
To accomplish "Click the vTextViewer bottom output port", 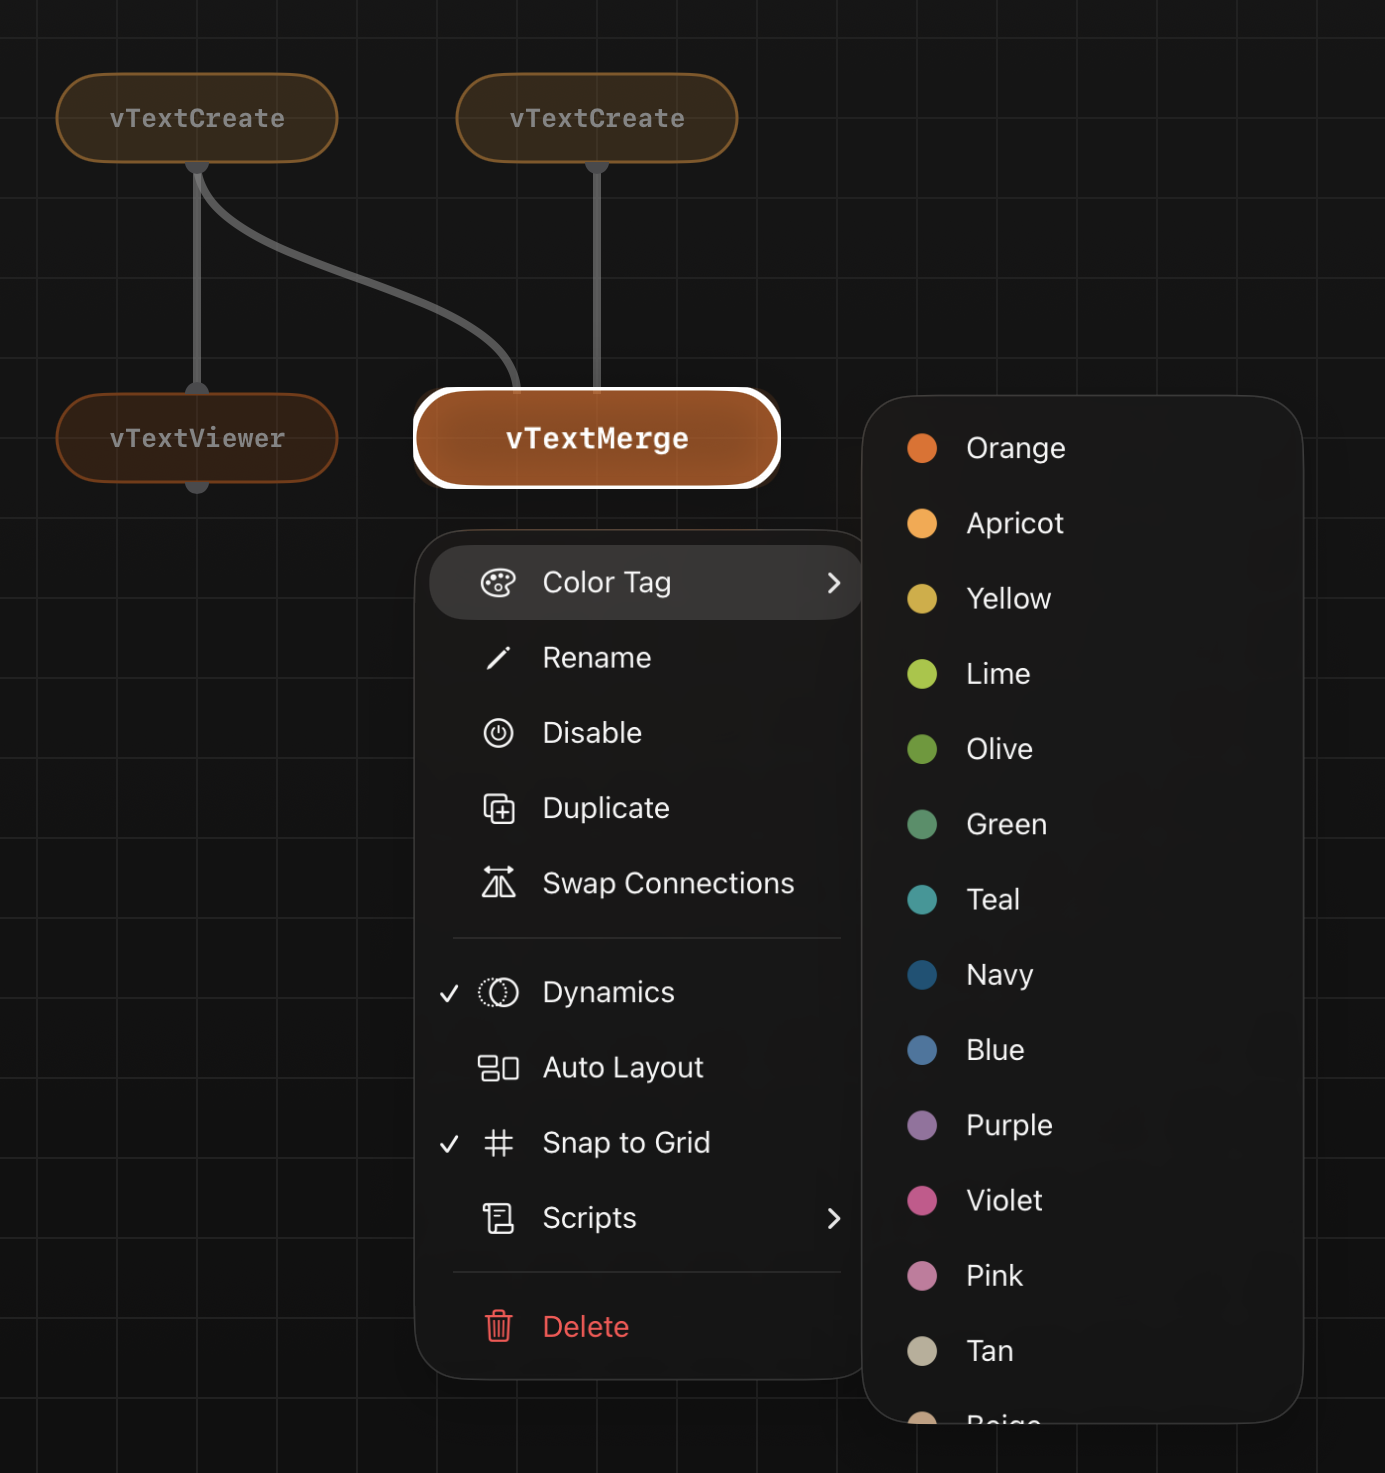I will (x=197, y=487).
